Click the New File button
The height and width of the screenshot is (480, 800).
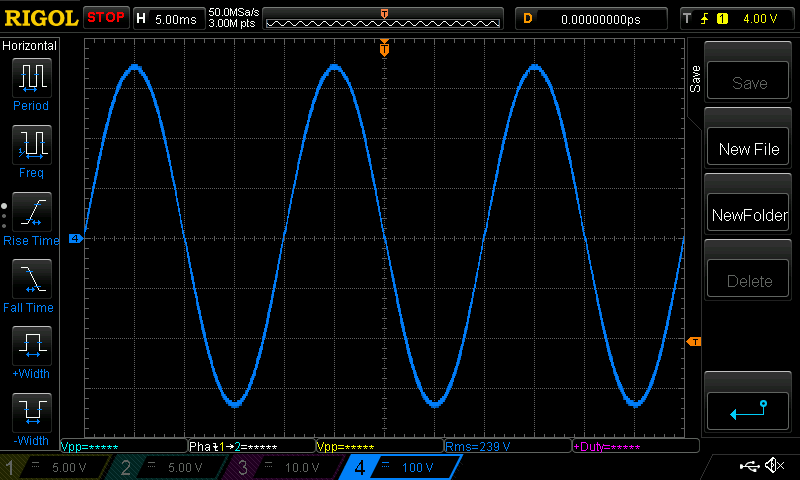pos(749,149)
